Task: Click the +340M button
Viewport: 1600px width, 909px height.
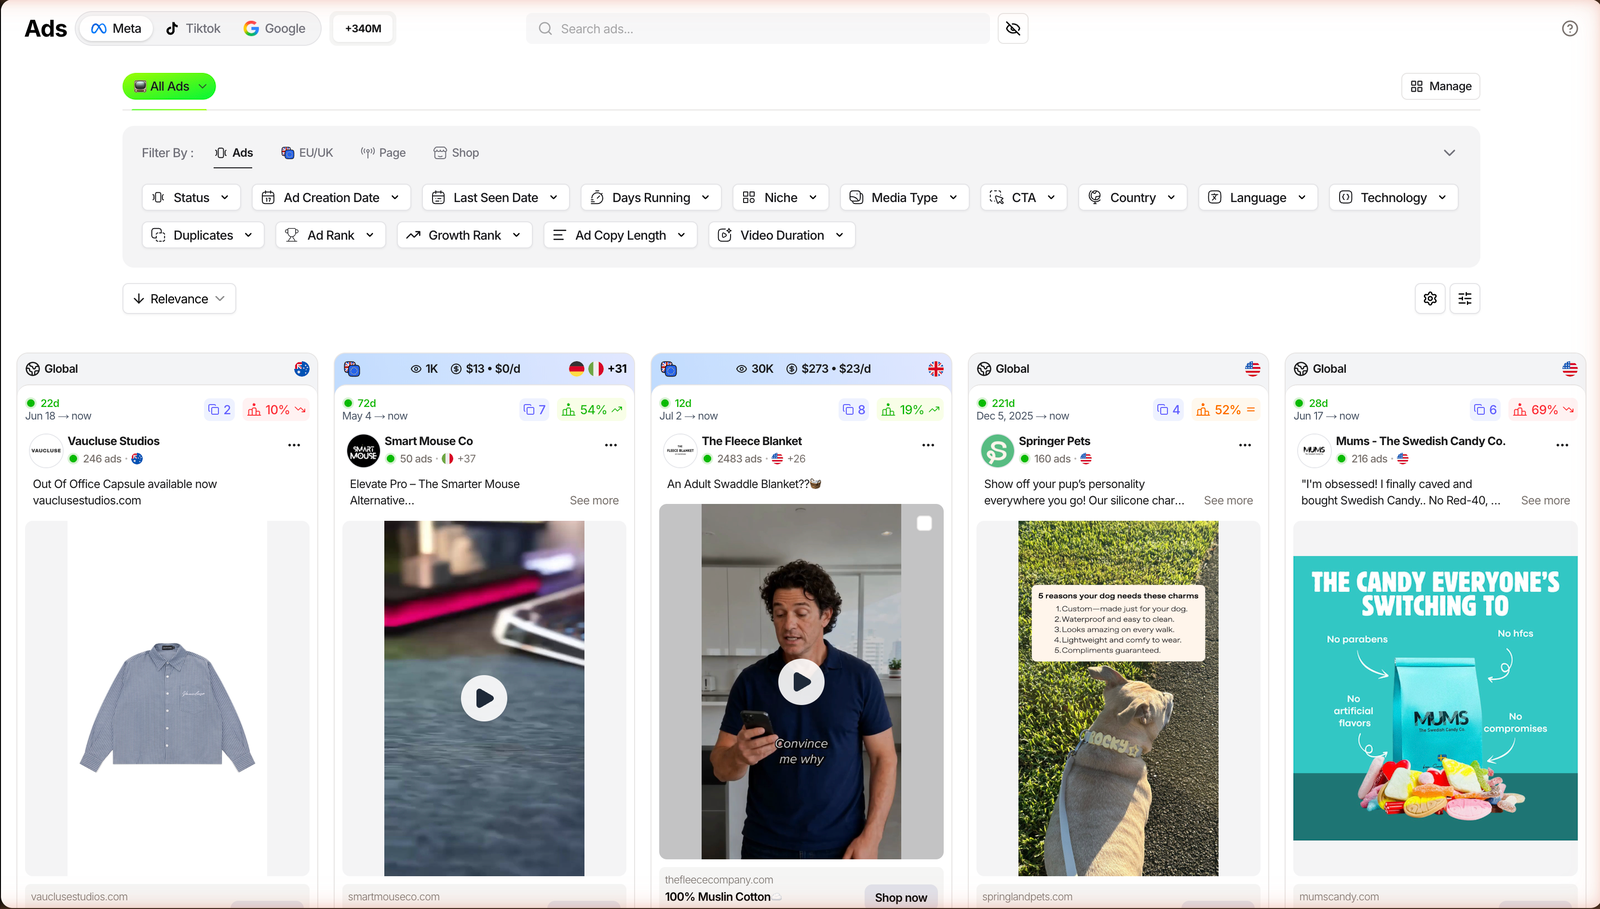Action: [x=363, y=28]
